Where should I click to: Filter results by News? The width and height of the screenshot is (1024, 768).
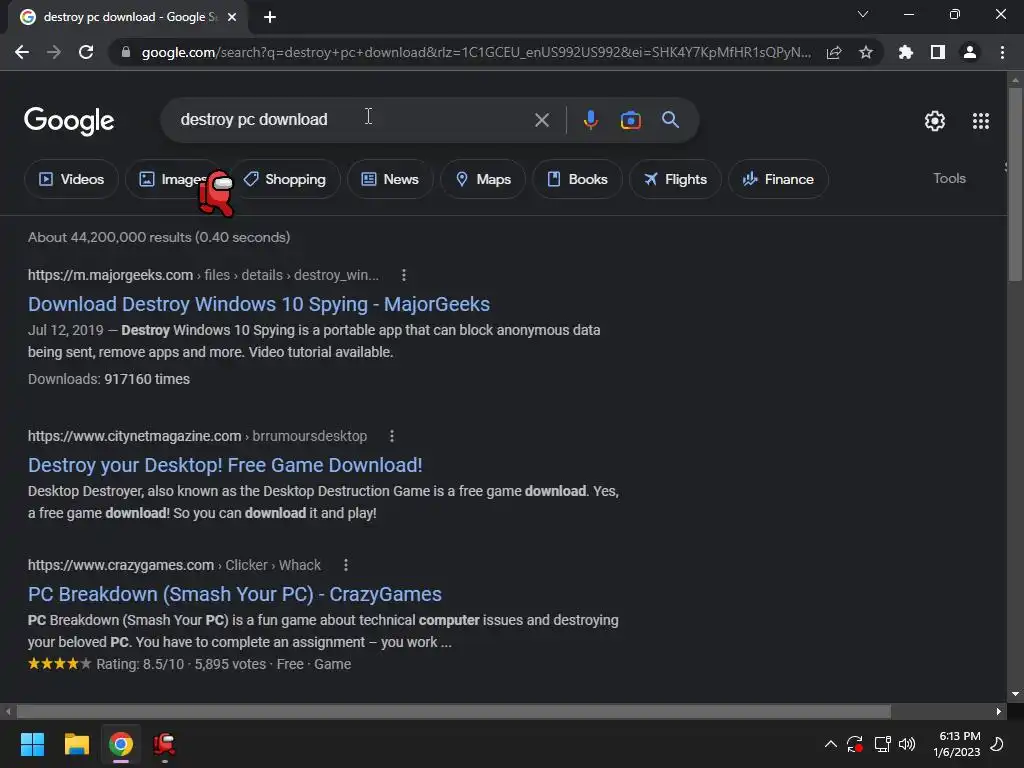(x=391, y=179)
